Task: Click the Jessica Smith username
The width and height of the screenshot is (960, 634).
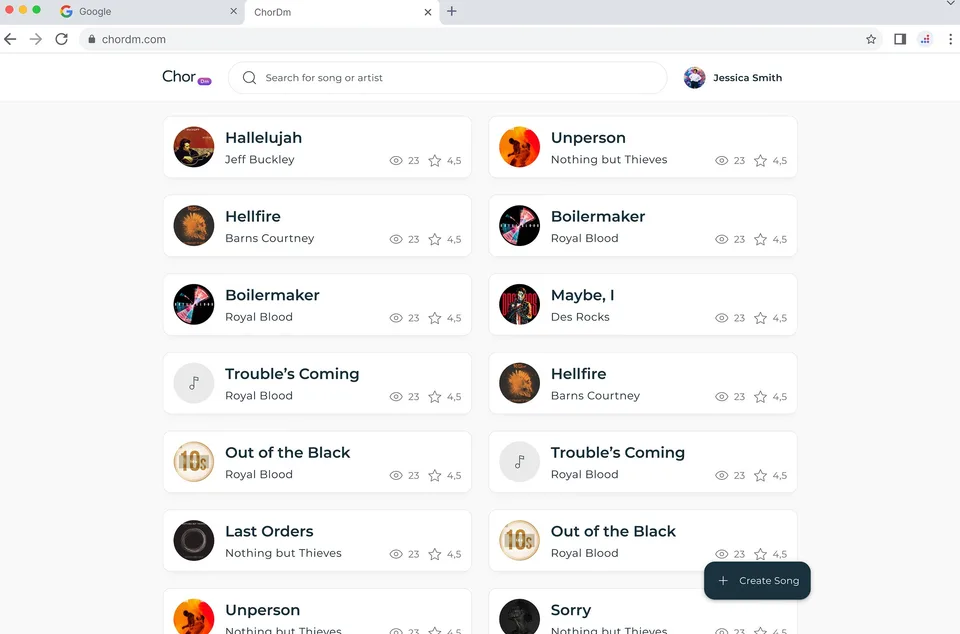Action: point(748,78)
